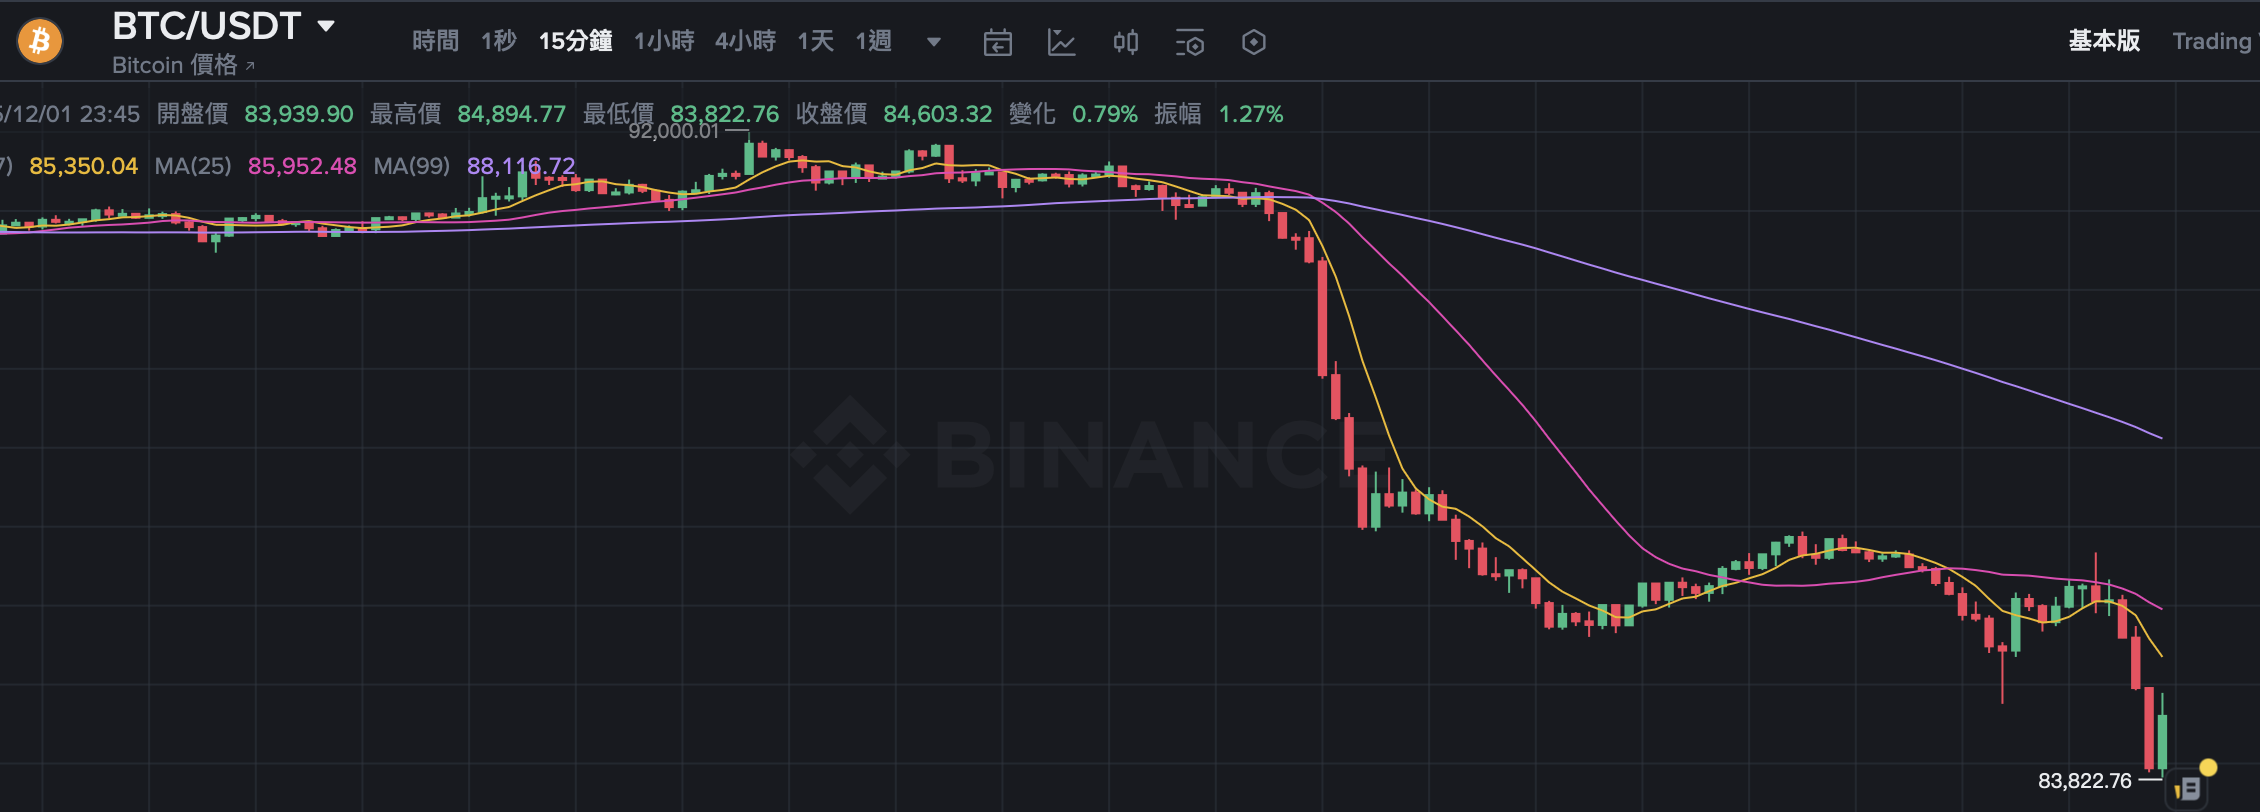Open the Bitcoin 價格 link
2260x812 pixels.
174,65
